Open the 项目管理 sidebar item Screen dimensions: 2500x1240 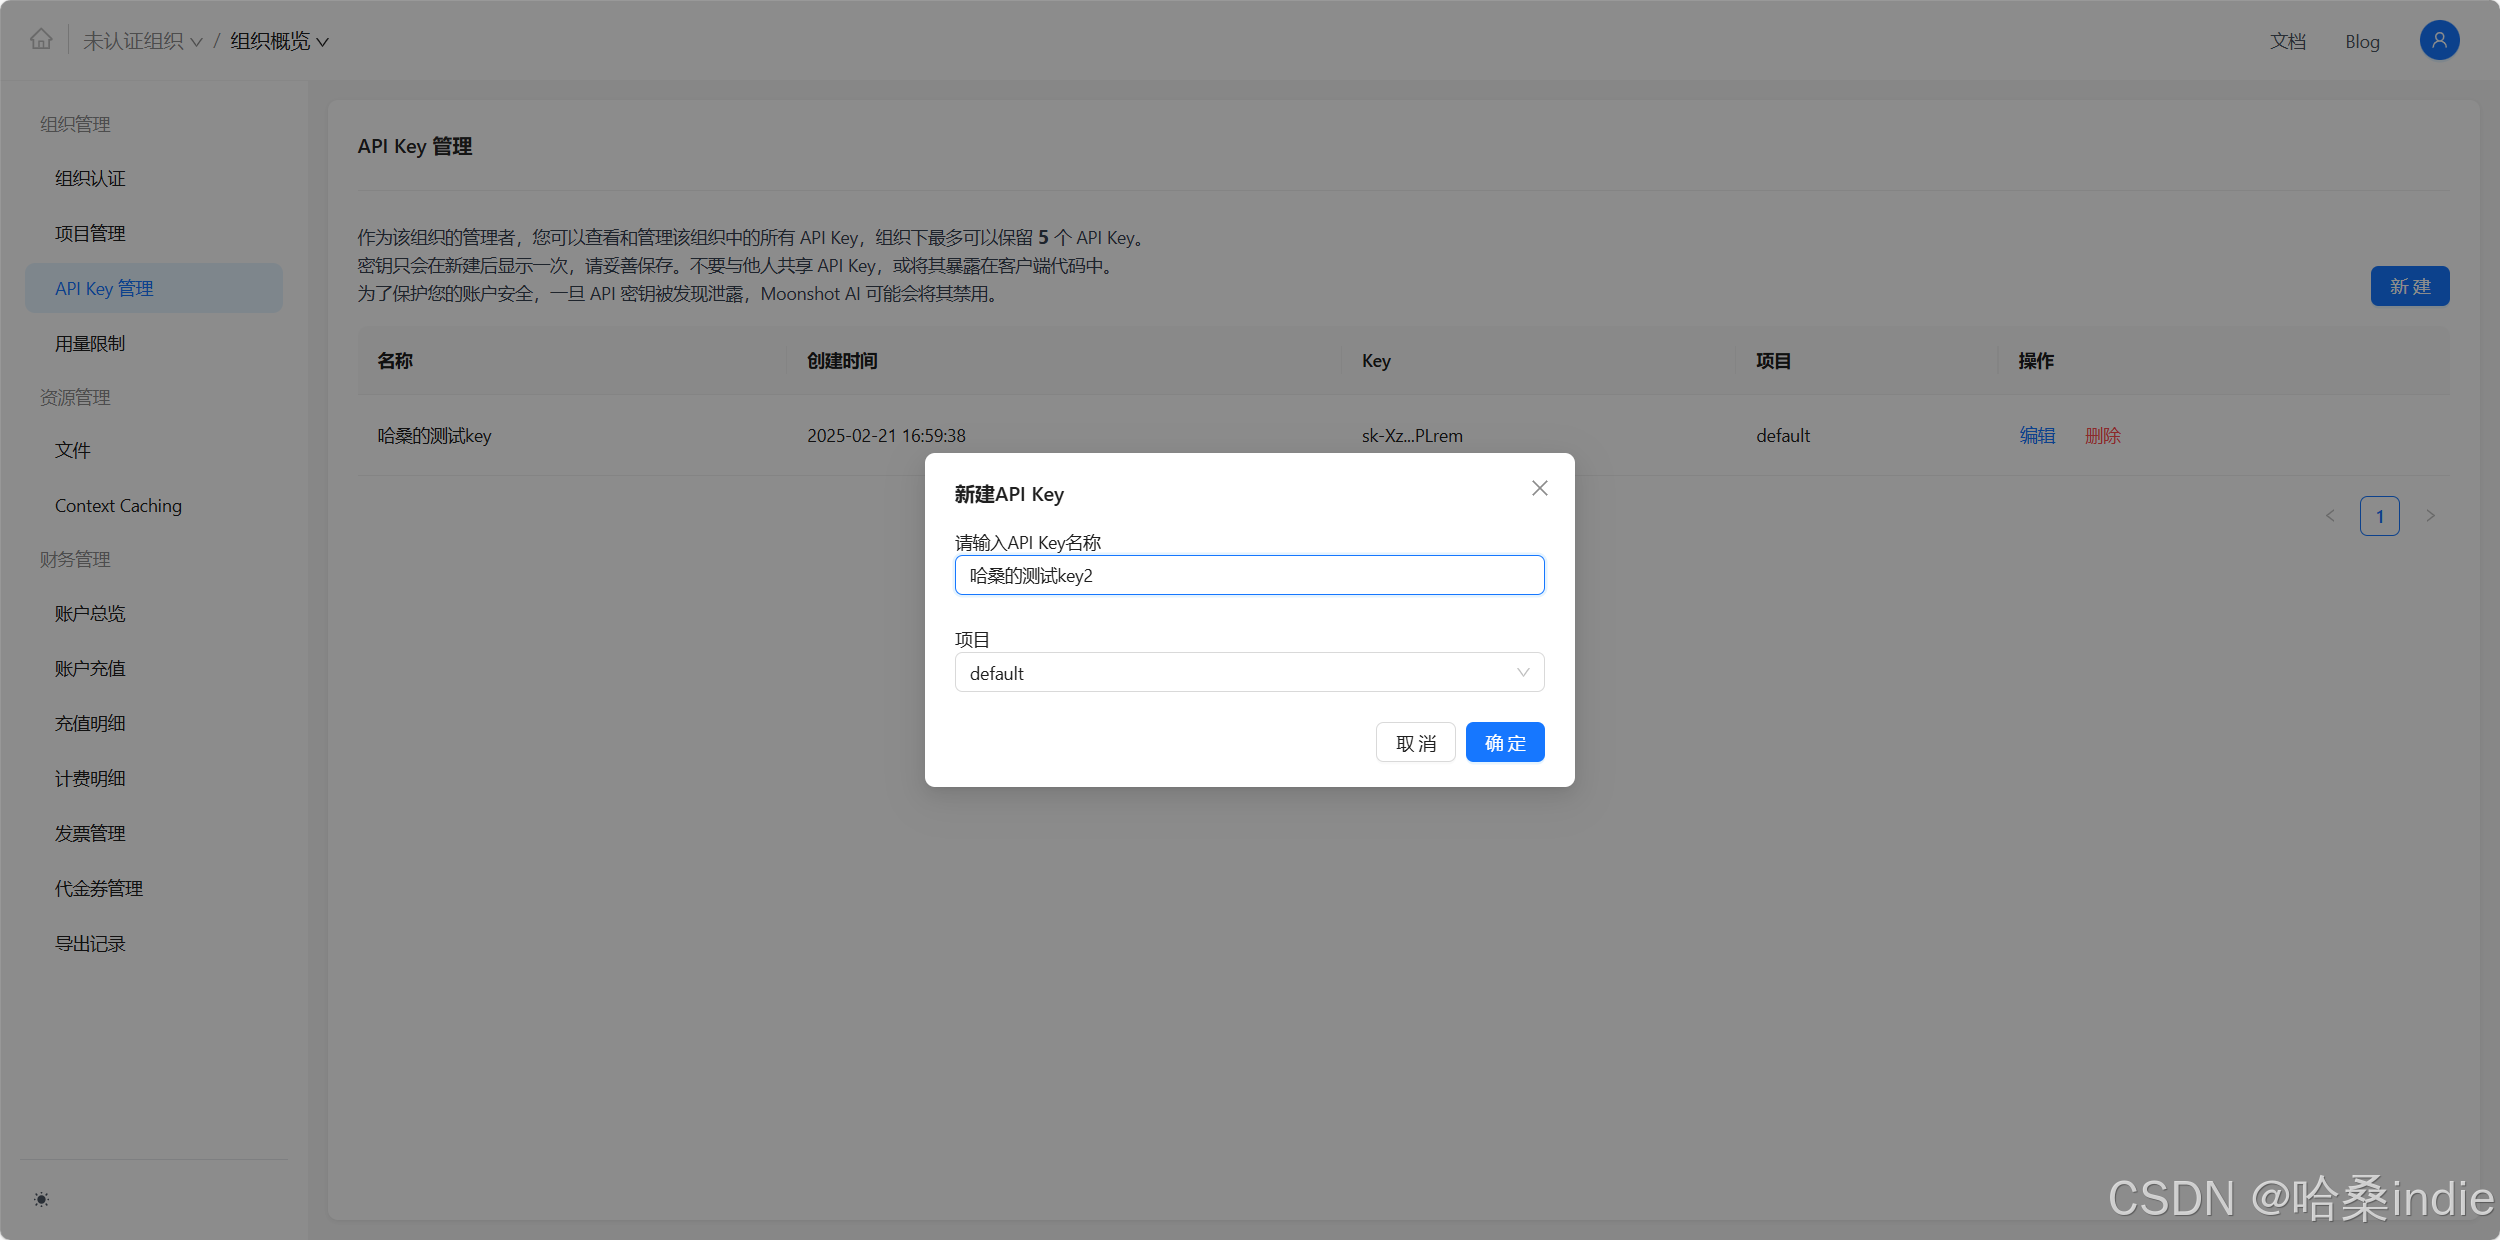point(90,233)
